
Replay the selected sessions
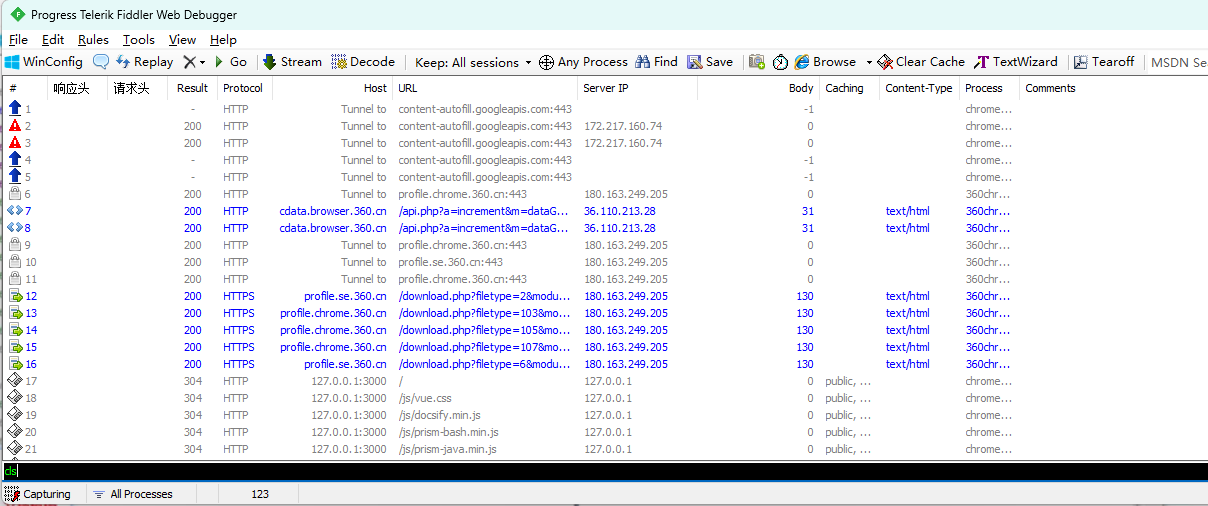(145, 62)
